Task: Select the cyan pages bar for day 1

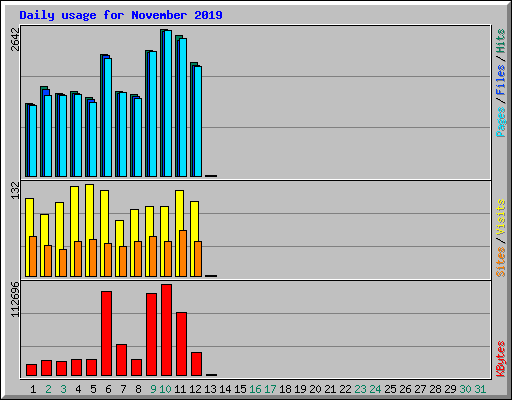Action: point(33,141)
